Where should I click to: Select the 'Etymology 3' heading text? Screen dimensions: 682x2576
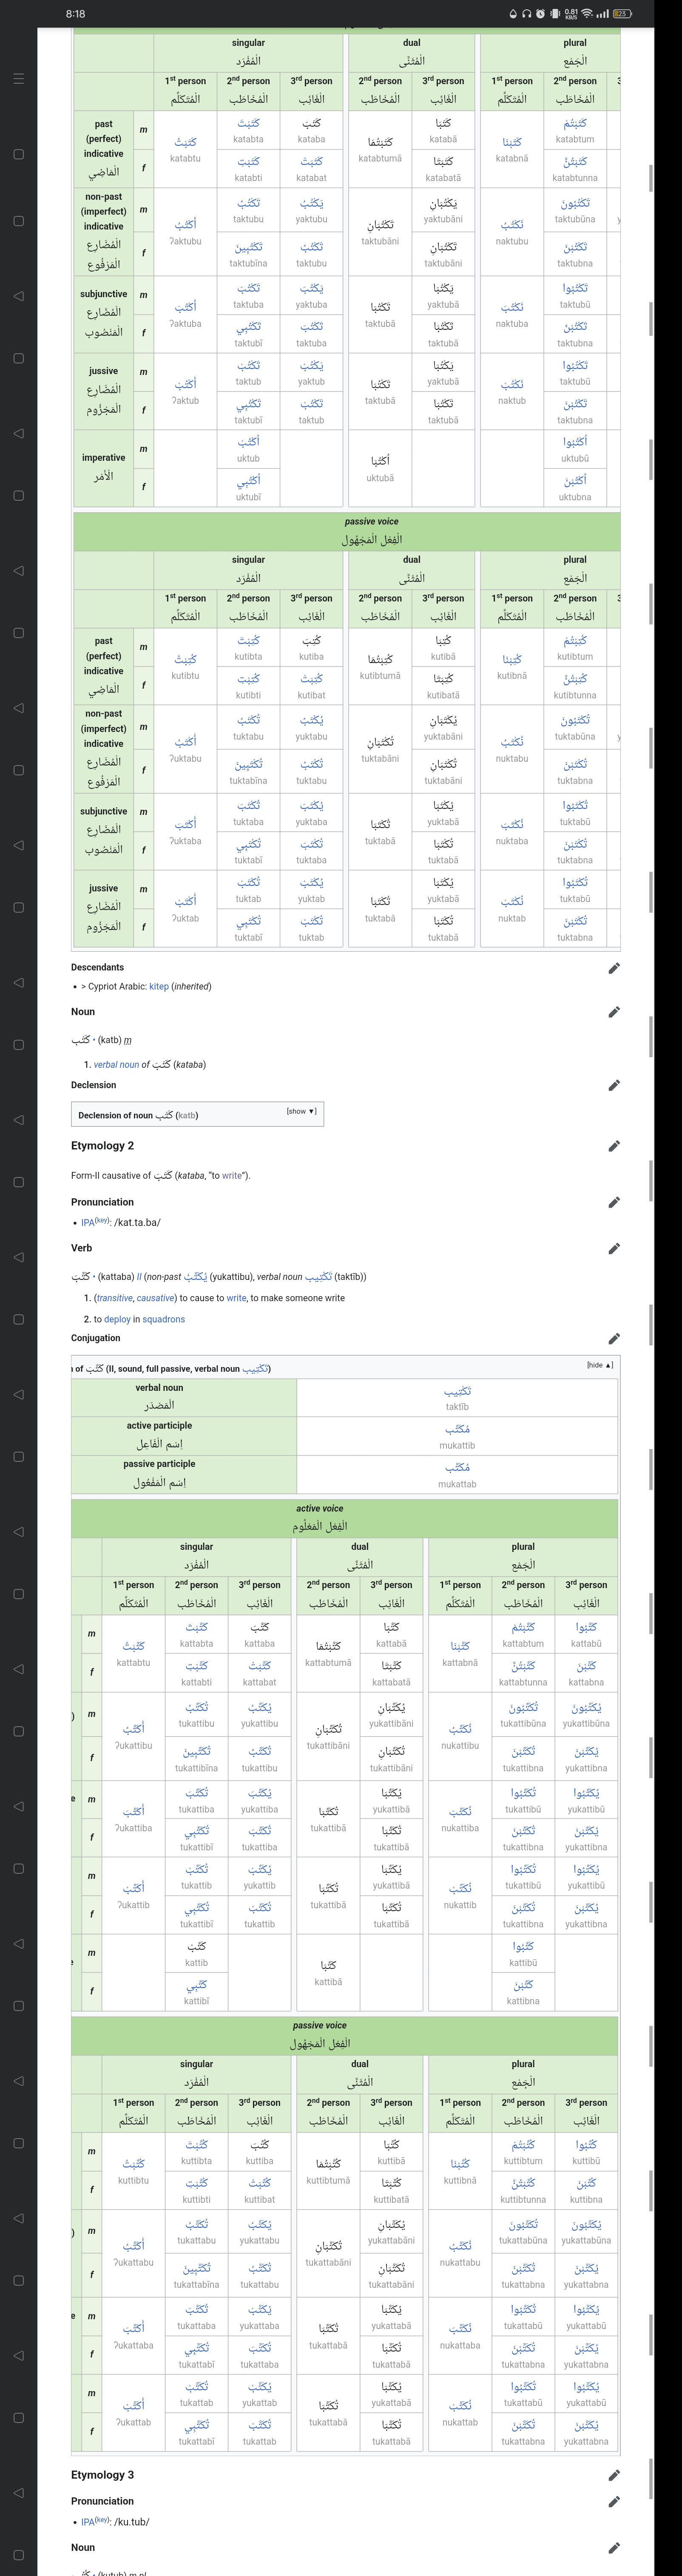coord(102,2475)
